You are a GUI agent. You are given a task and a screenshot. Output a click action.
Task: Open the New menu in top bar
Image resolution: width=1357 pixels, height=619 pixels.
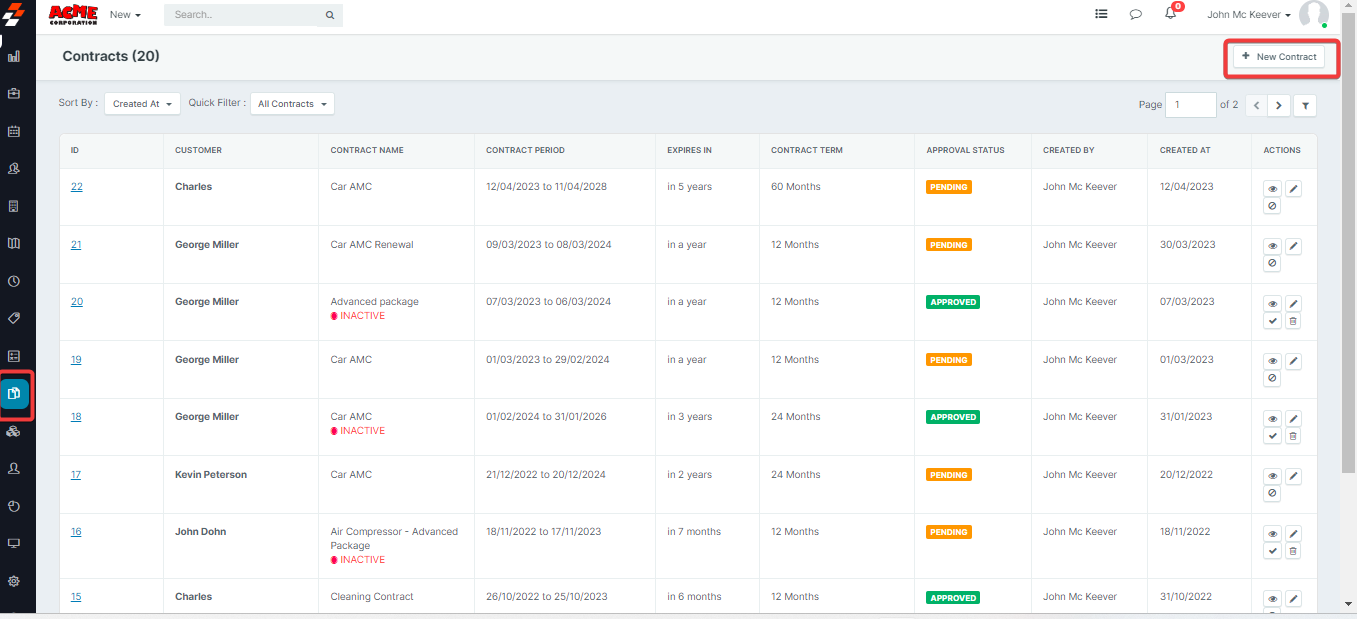125,15
